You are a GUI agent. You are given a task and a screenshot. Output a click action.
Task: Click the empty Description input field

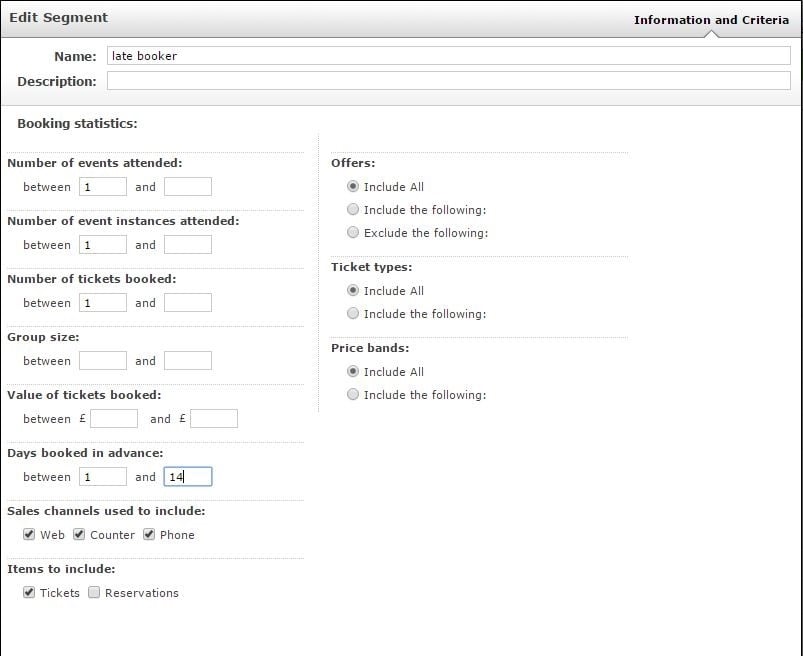tap(449, 81)
